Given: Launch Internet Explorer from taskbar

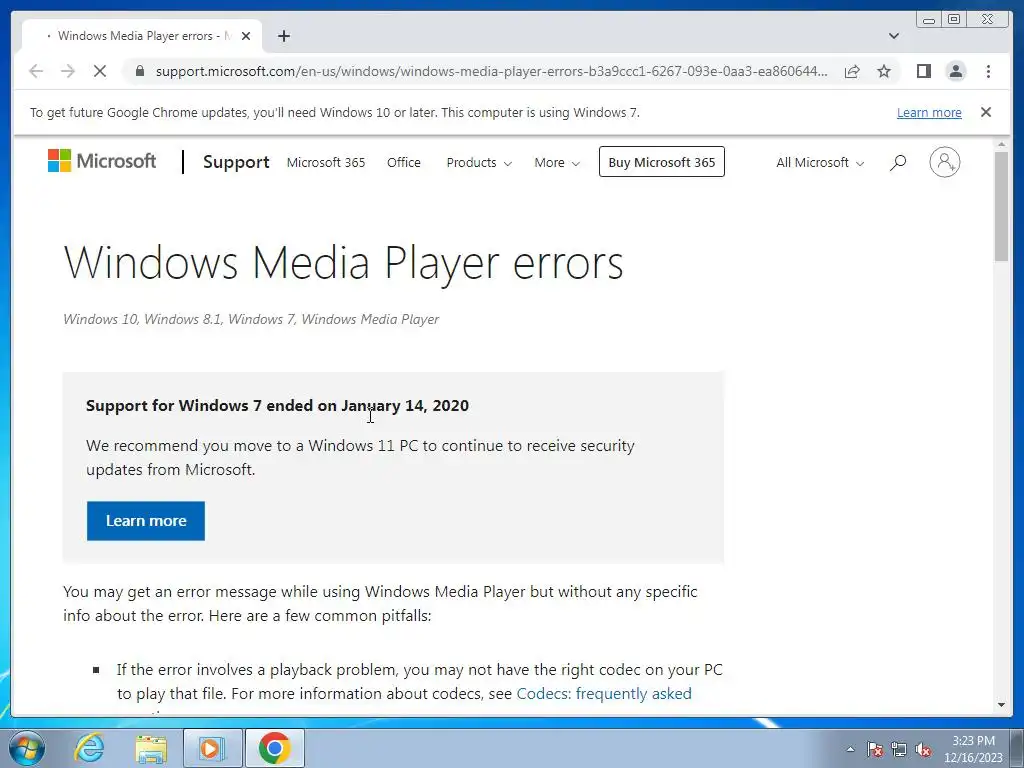Looking at the screenshot, I should click(89, 748).
